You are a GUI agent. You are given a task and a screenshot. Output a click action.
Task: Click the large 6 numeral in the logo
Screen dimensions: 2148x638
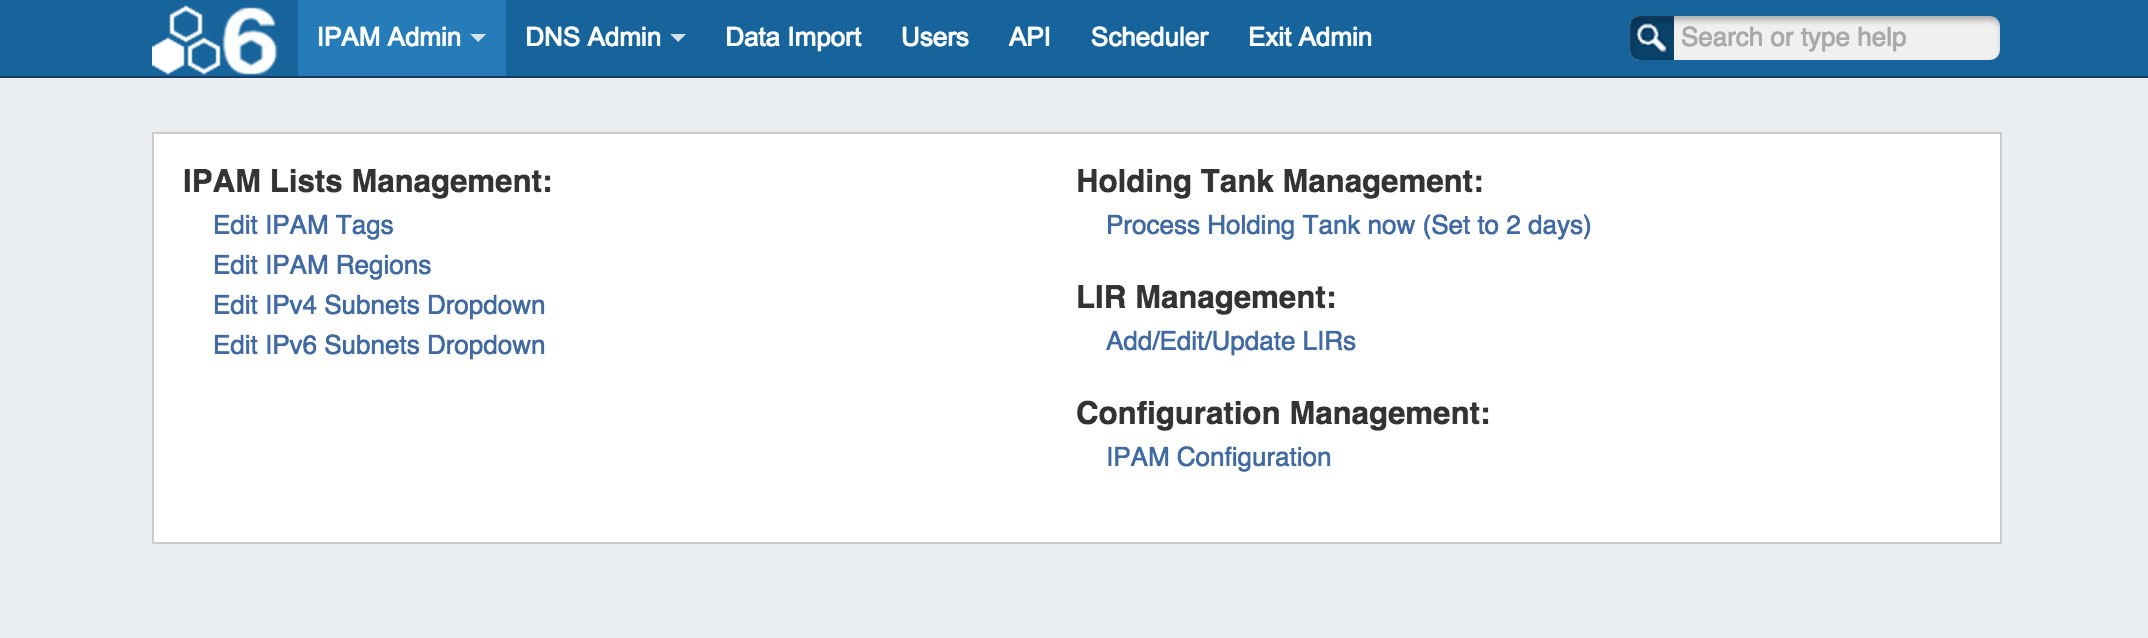coord(249,41)
